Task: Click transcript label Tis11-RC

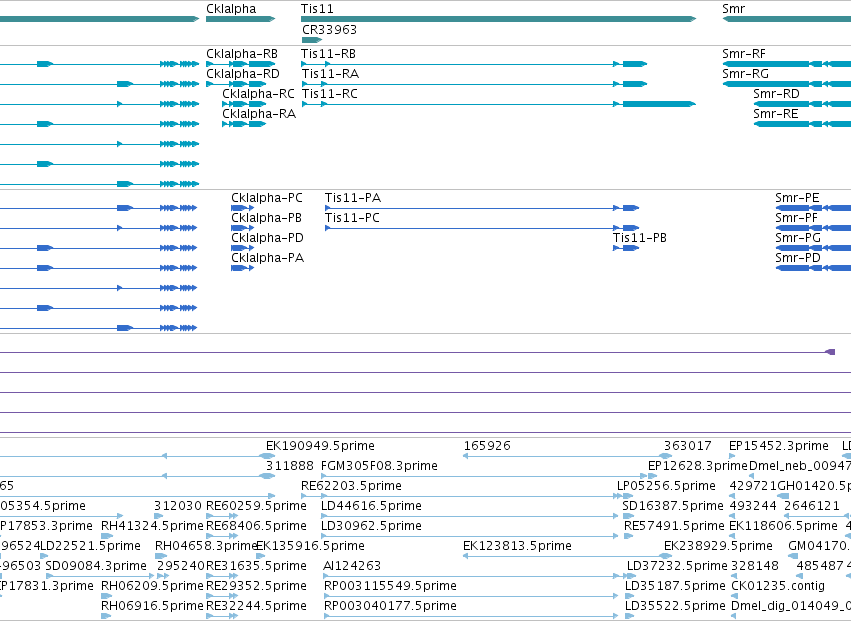Action: pyautogui.click(x=330, y=94)
